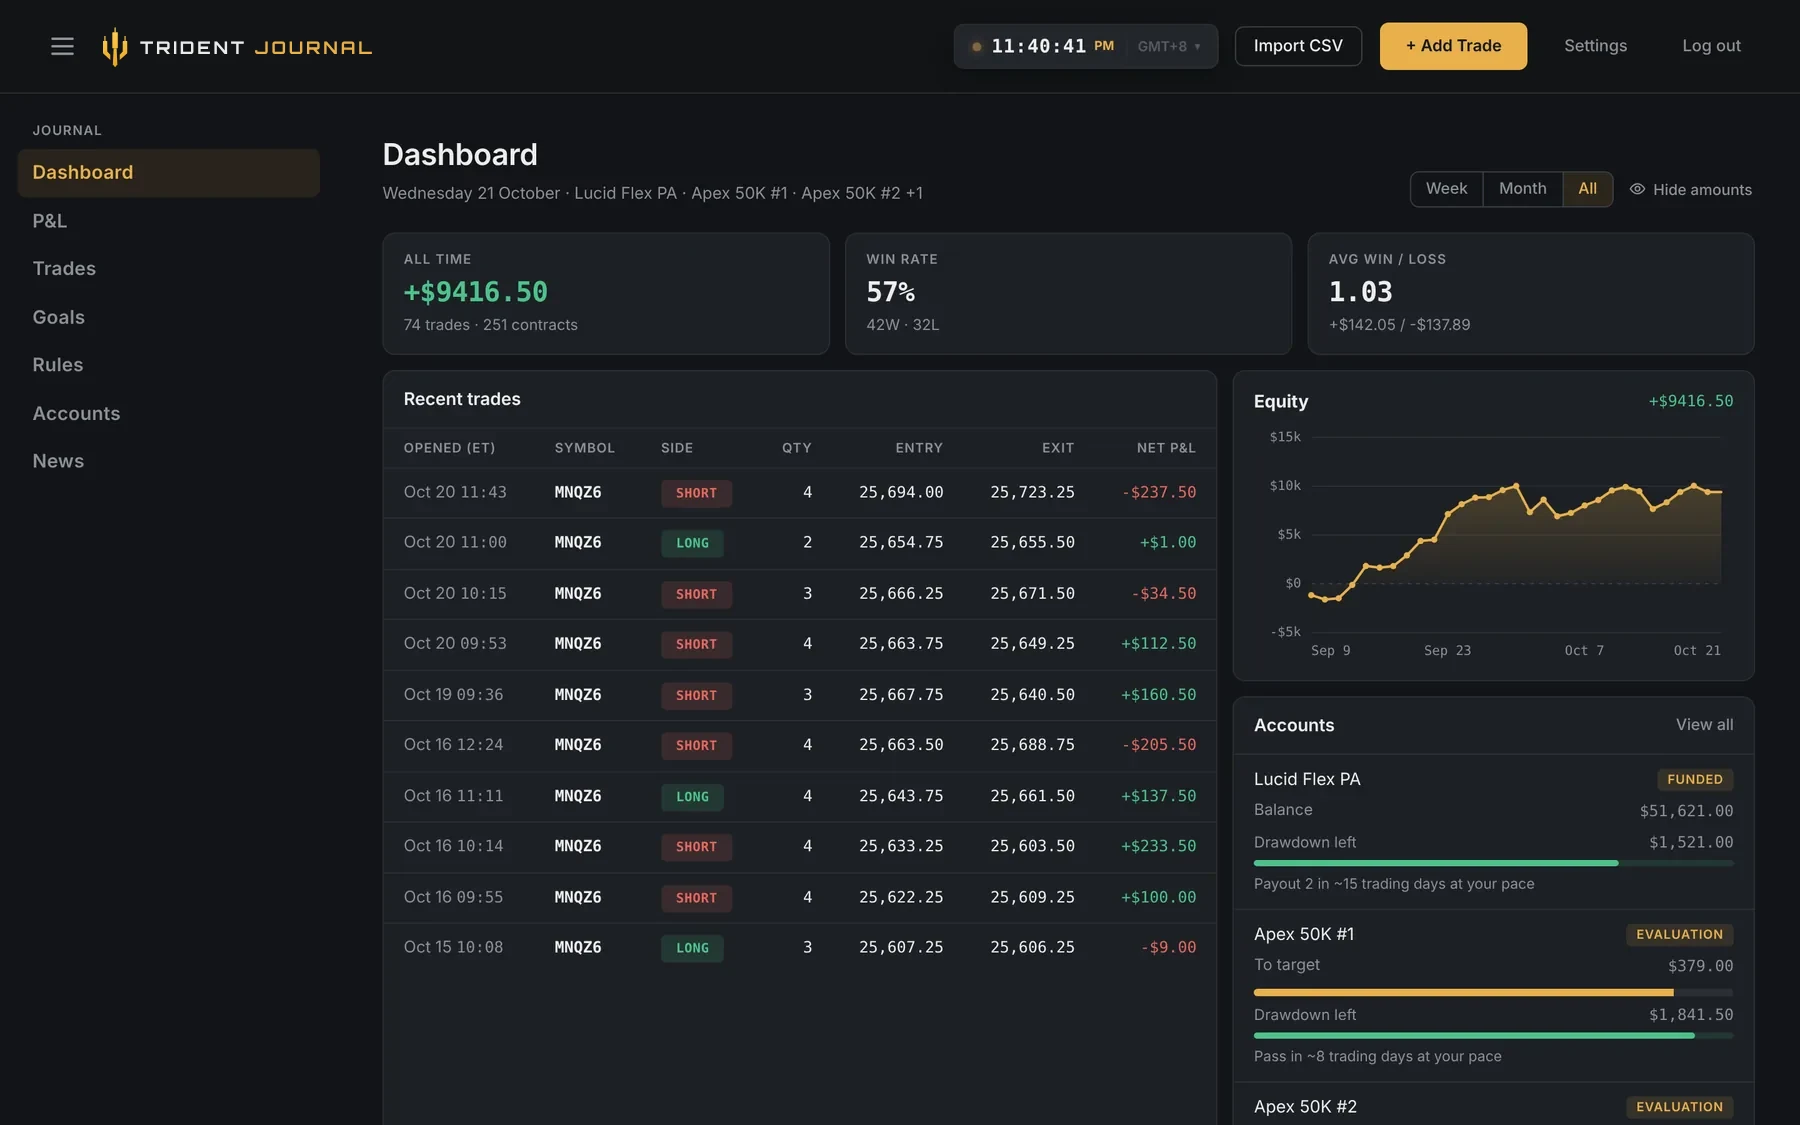Click the -$205.50 P&L value

click(x=1159, y=745)
